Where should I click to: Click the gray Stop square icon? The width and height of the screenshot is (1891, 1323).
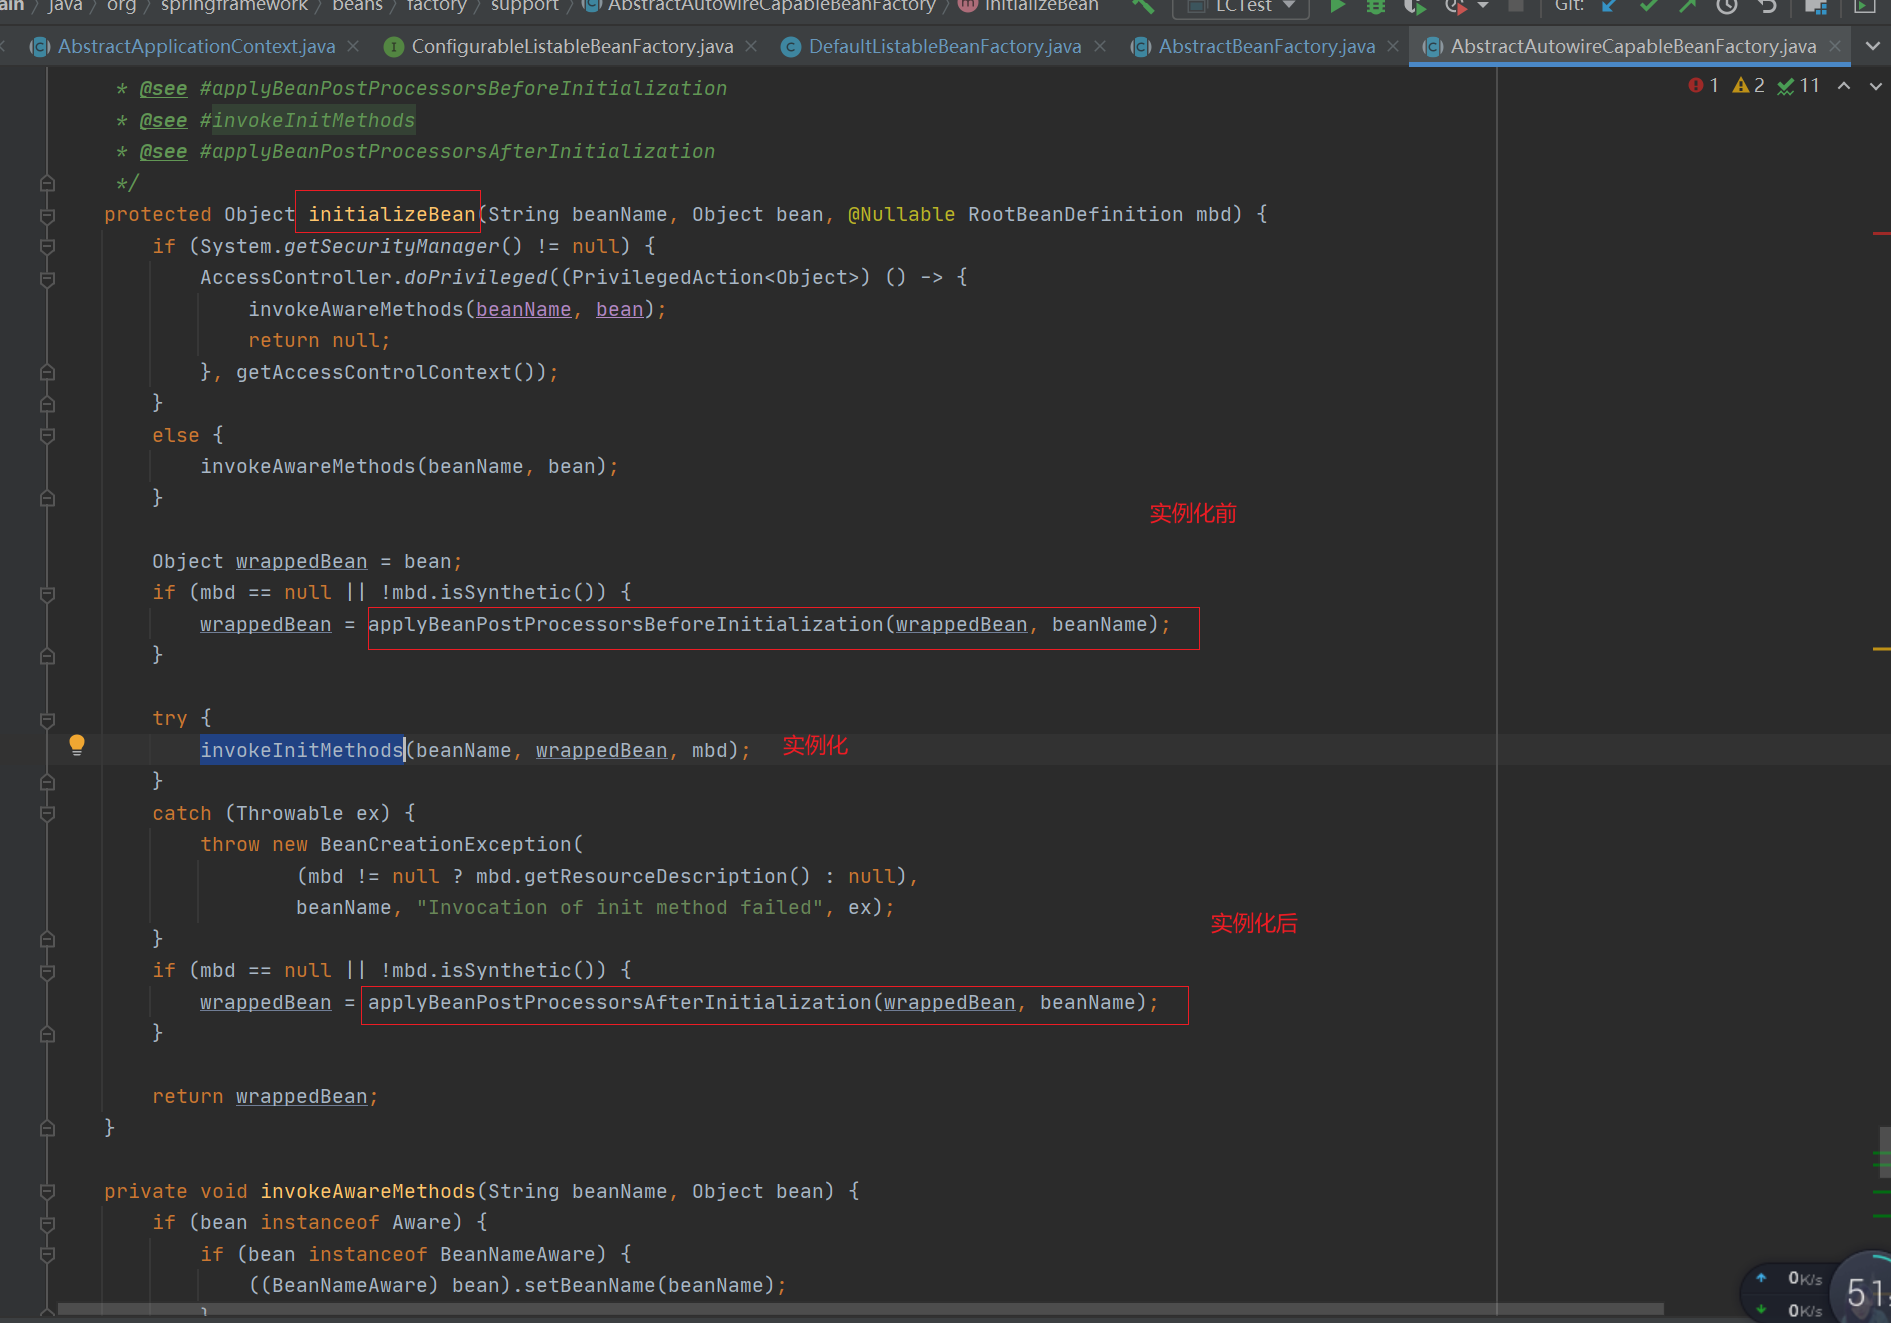(1516, 6)
